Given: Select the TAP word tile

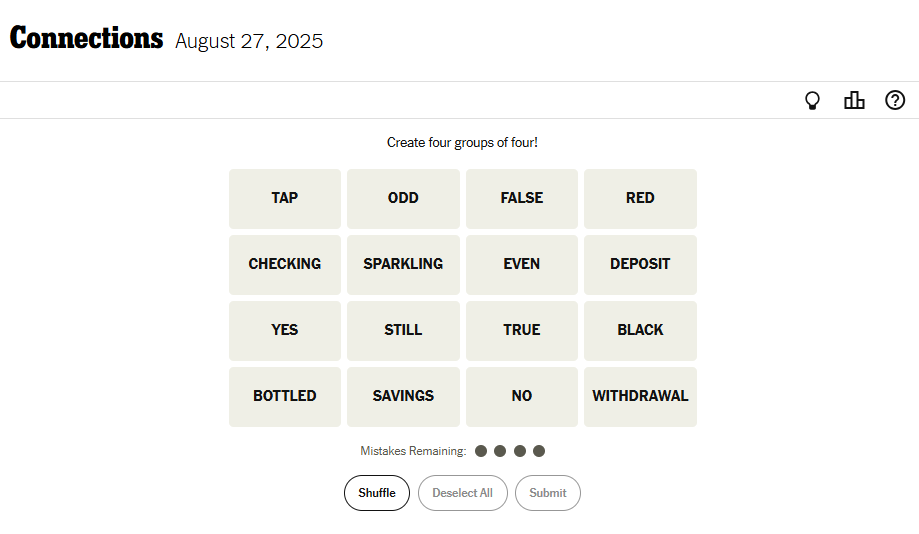Looking at the screenshot, I should (x=285, y=198).
